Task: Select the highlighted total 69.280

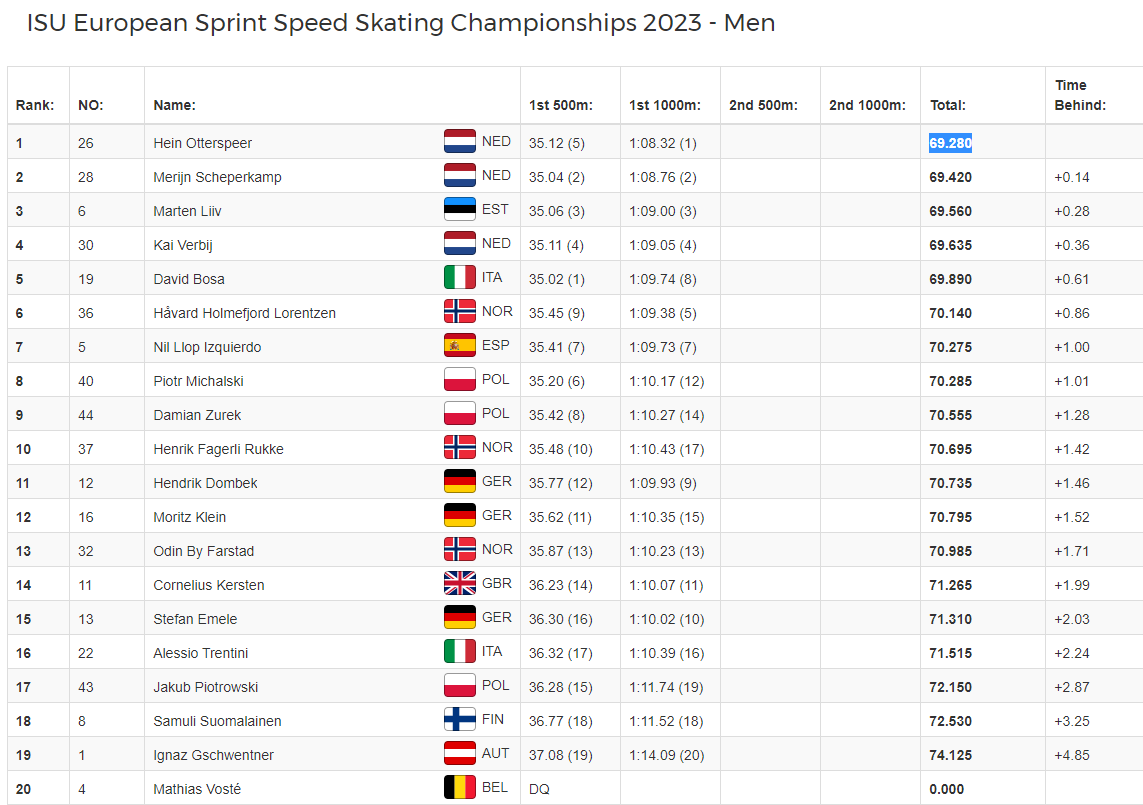Action: coord(950,143)
